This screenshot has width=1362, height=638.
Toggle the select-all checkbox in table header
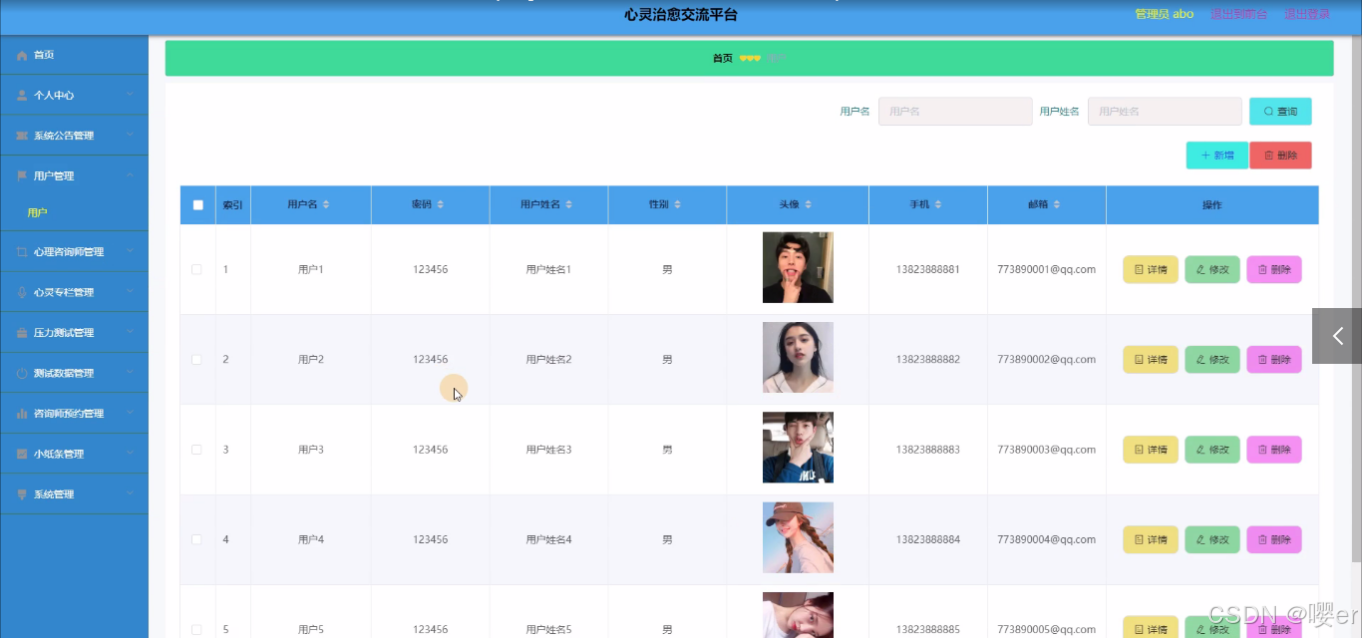[198, 205]
